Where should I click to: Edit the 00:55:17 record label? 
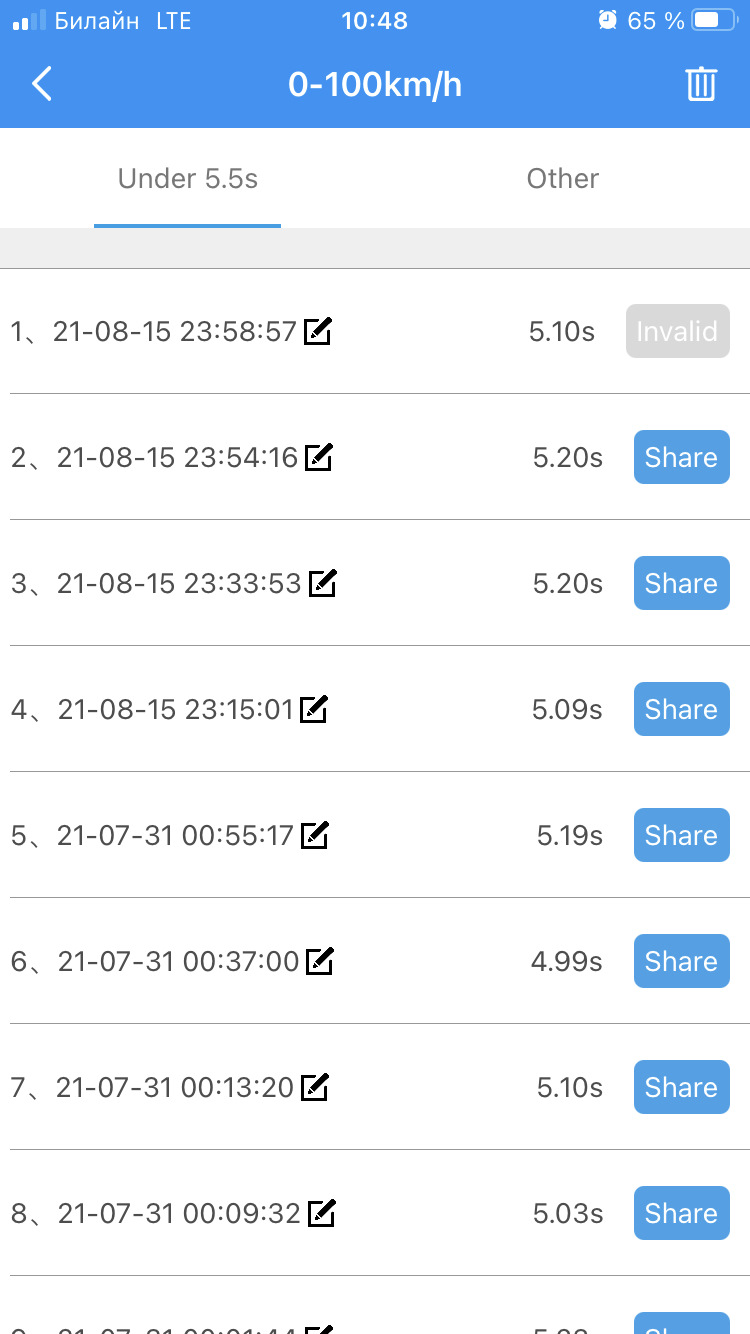click(x=315, y=835)
